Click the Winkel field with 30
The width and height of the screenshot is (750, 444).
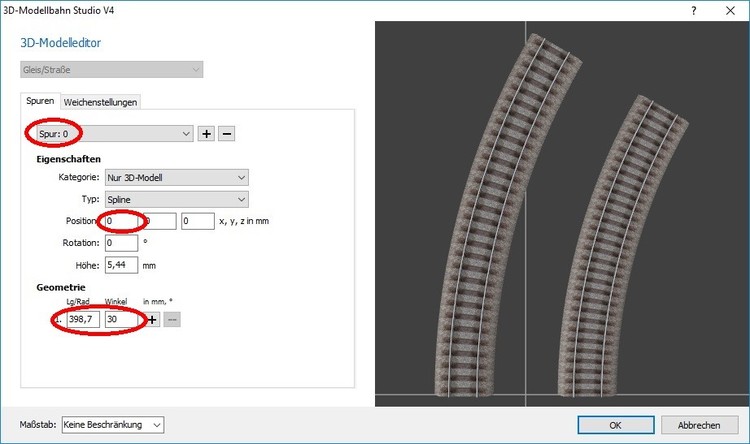(x=121, y=319)
